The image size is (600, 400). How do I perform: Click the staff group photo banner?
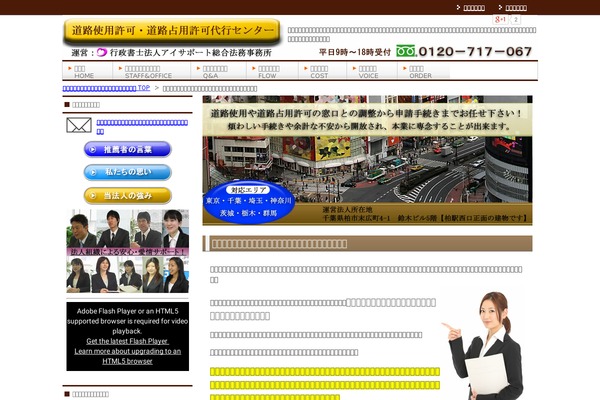coord(127,251)
